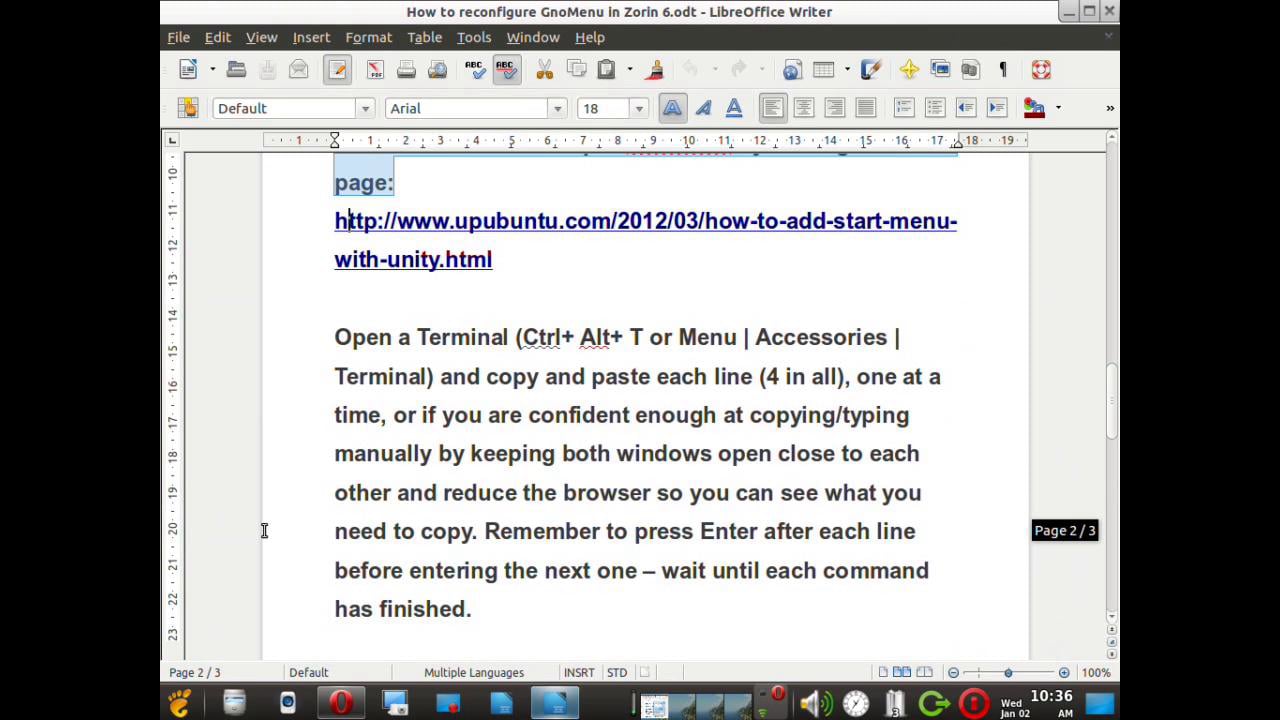Open the Tools menu
Image resolution: width=1280 pixels, height=720 pixels.
pos(474,37)
